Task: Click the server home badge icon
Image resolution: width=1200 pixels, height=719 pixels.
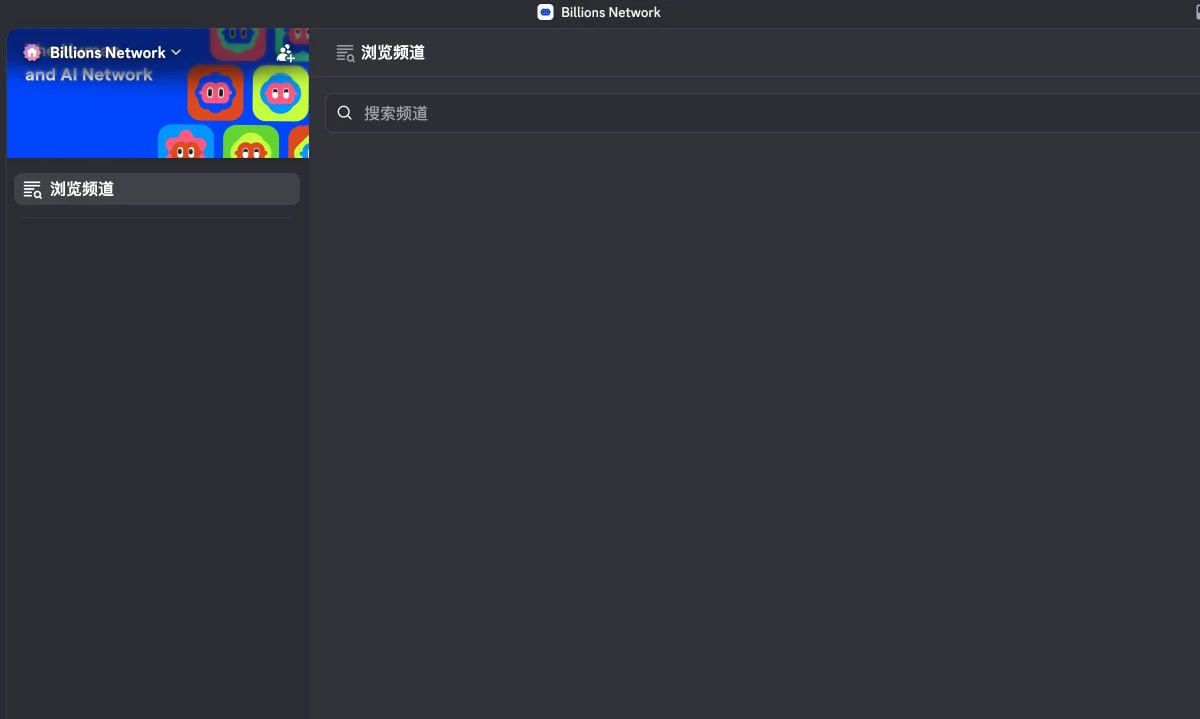Action: (32, 52)
